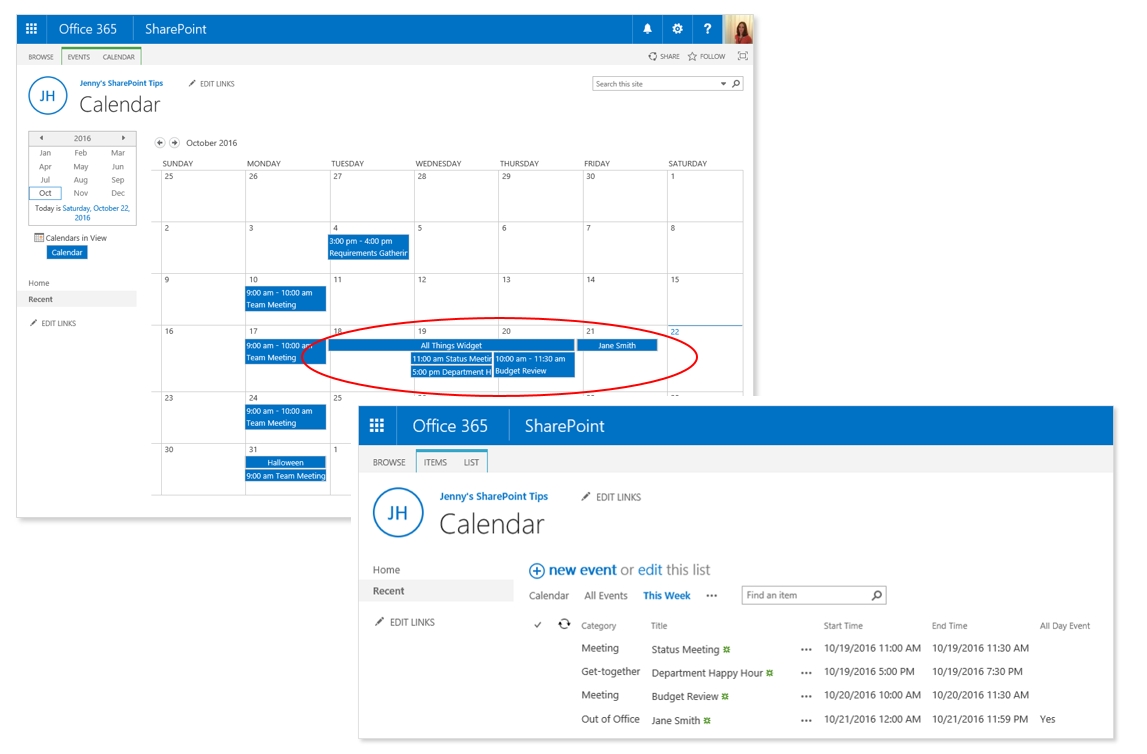Open the Status Meeting list item
Image resolution: width=1147 pixels, height=754 pixels.
coord(685,649)
